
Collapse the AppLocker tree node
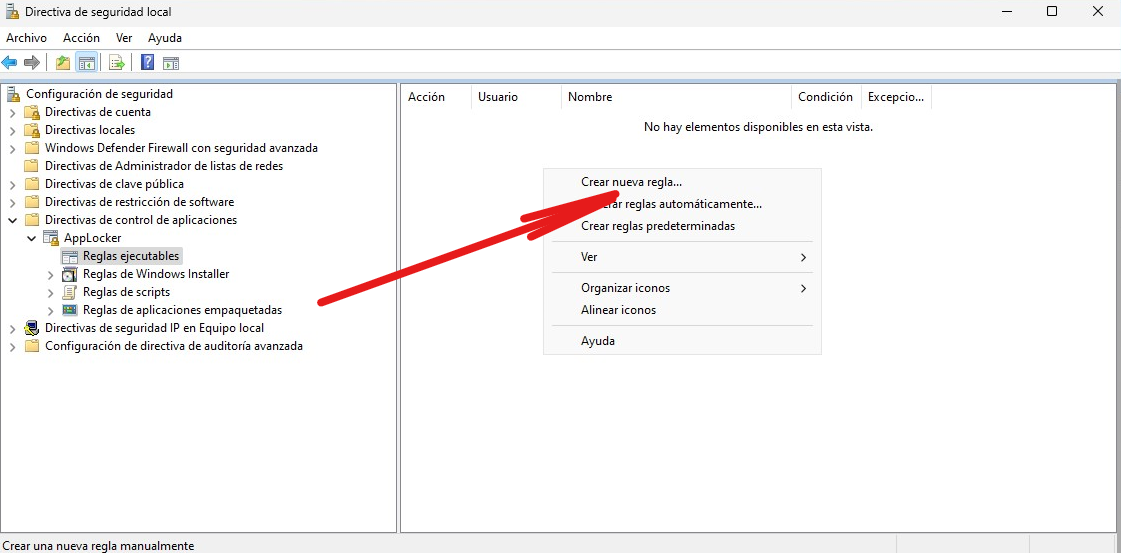click(32, 238)
